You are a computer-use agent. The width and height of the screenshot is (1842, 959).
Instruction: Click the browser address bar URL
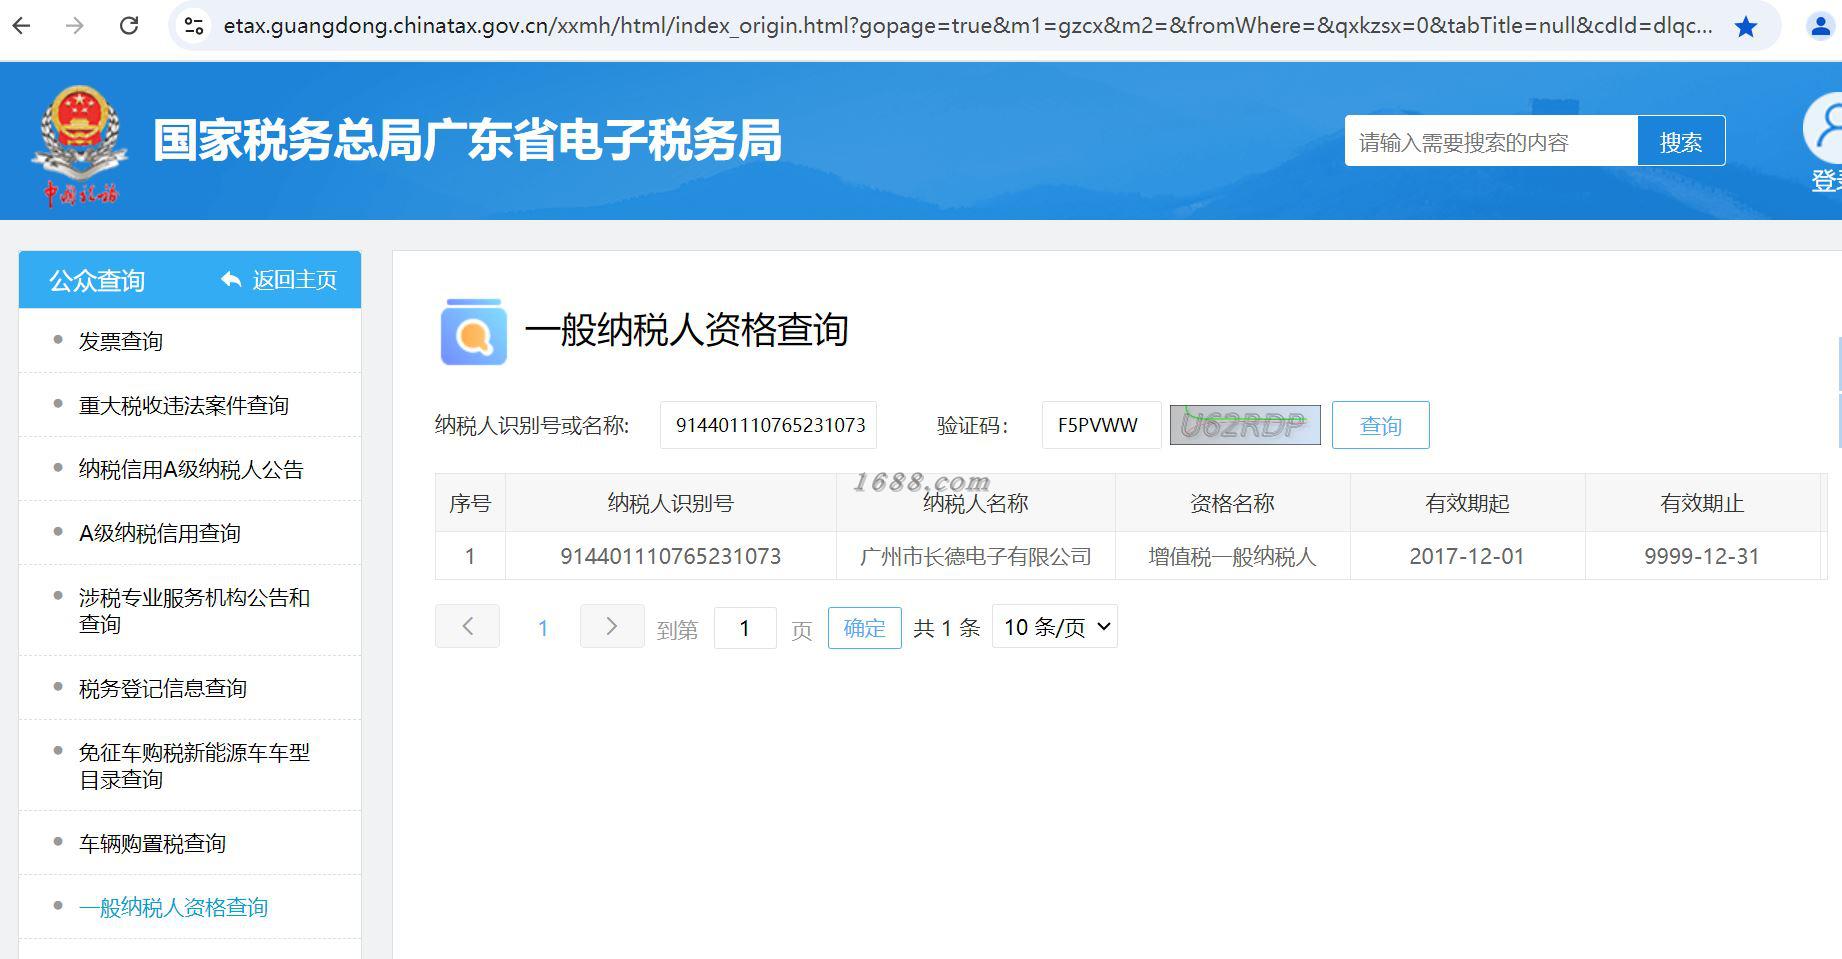(x=968, y=26)
